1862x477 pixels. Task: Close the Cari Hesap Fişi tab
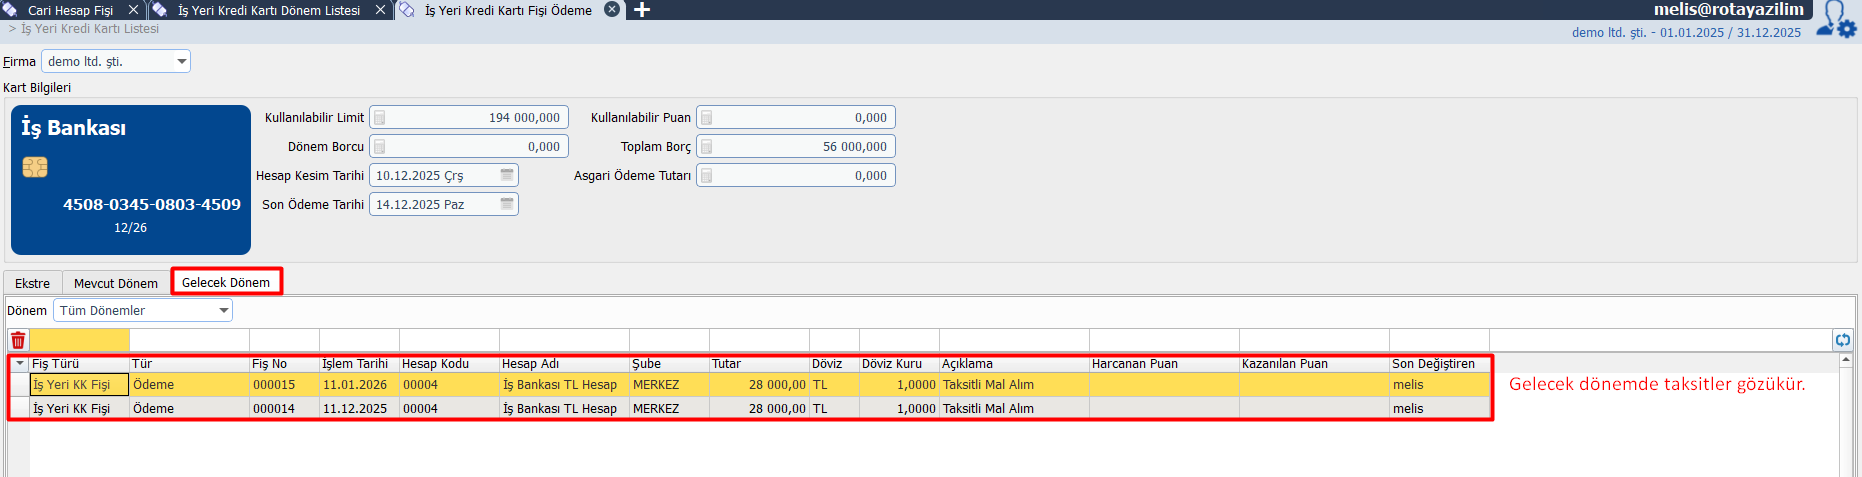pyautogui.click(x=134, y=10)
